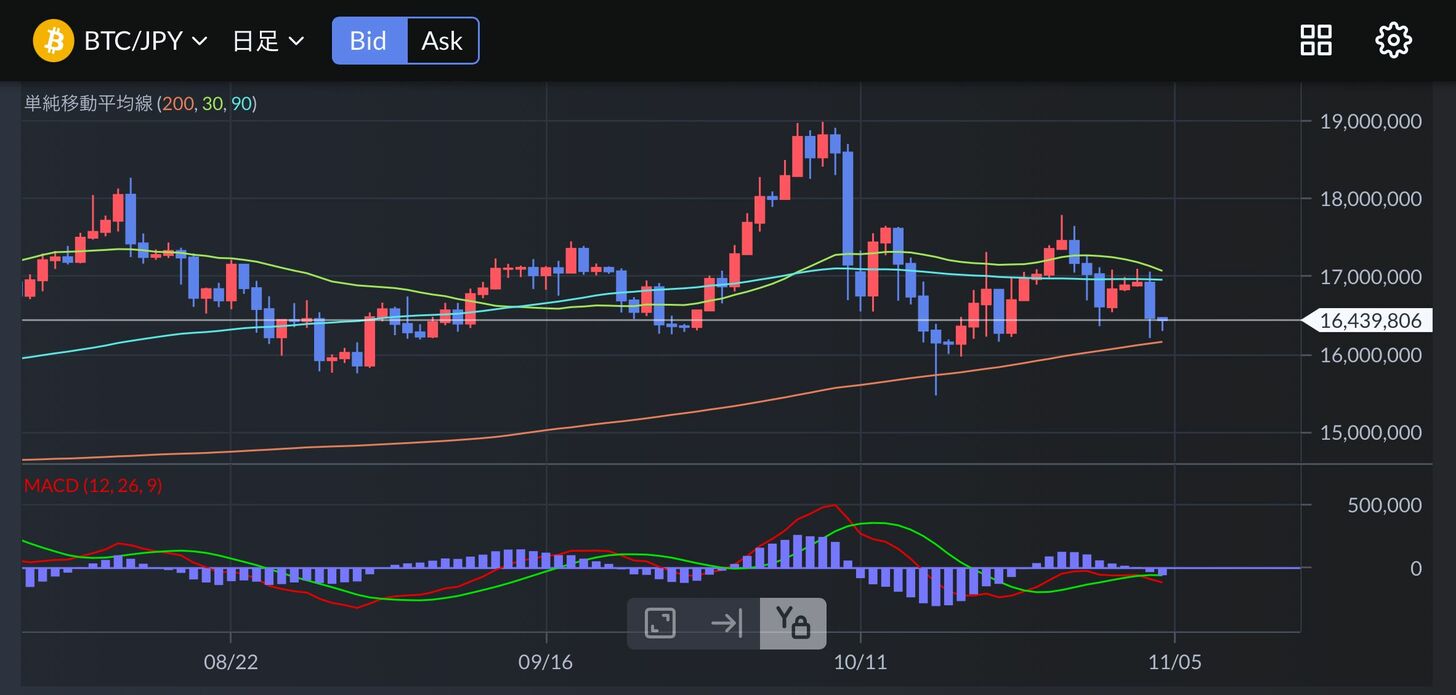Screen dimensions: 1456x695
Task: Click the current price tag 16,439,806
Action: (1369, 321)
